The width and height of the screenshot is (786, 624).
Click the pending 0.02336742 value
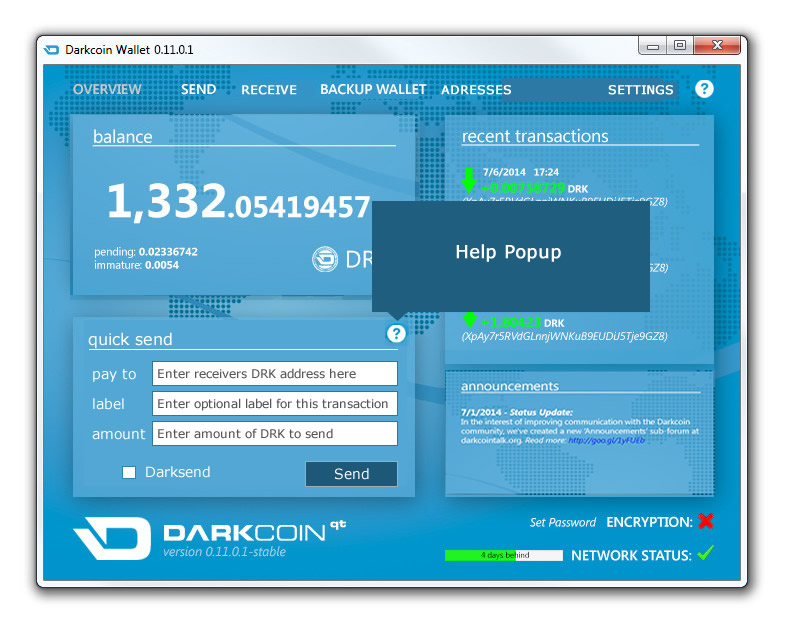tap(168, 252)
